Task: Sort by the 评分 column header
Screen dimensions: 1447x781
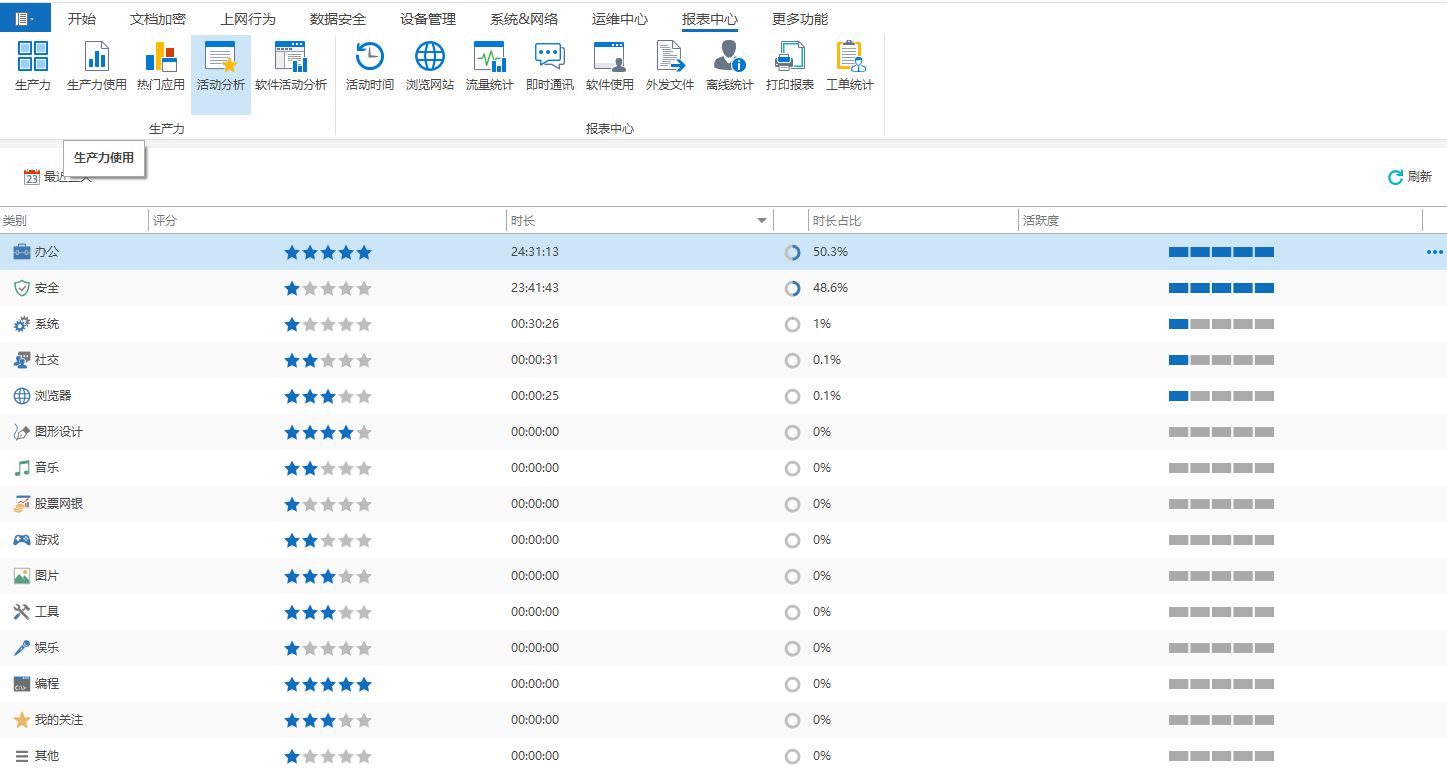Action: (x=328, y=221)
